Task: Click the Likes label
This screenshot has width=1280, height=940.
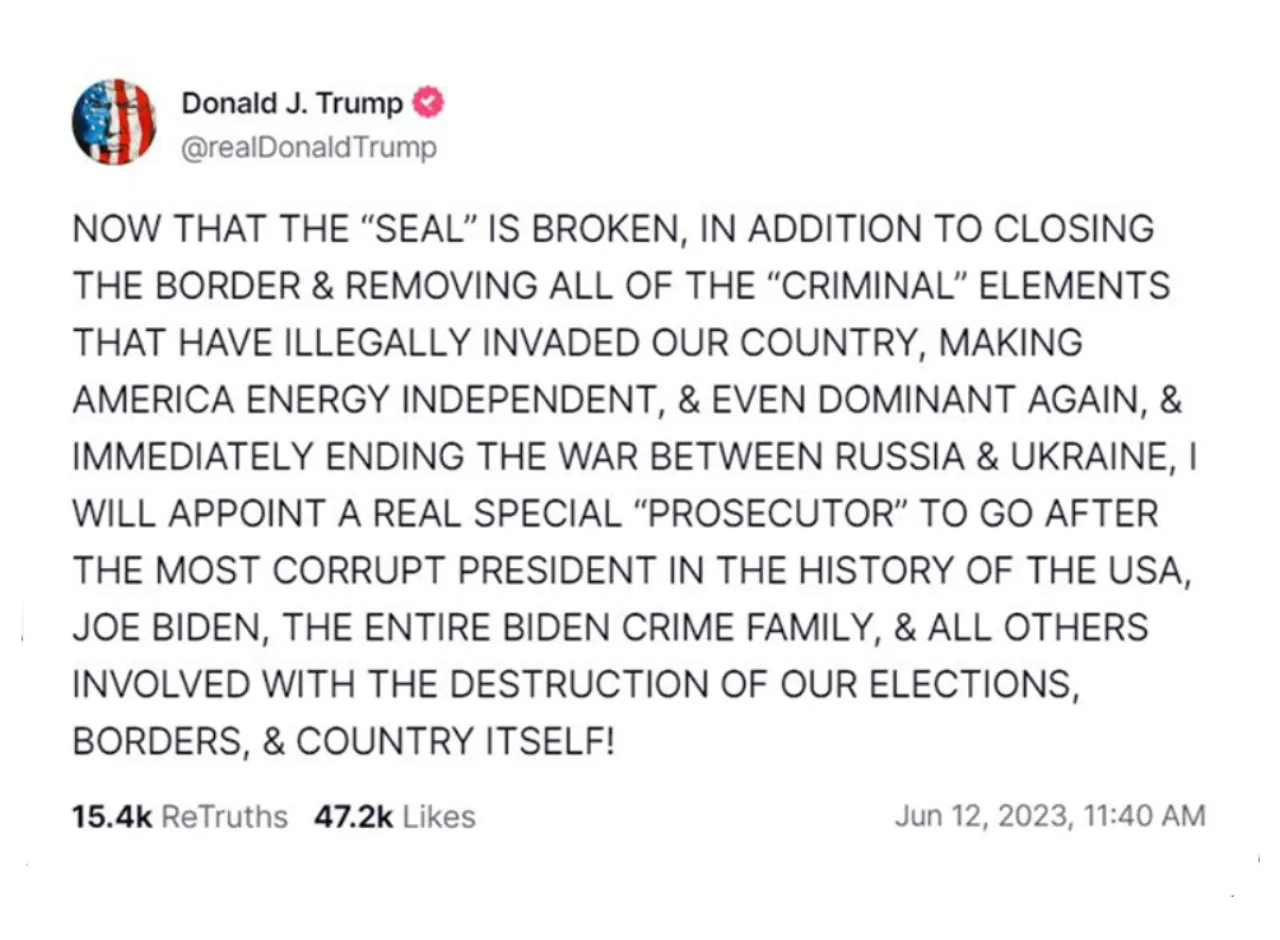Action: point(439,817)
